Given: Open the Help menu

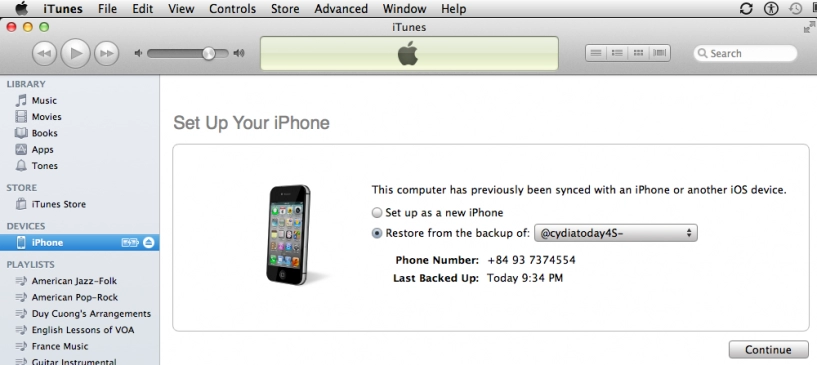Looking at the screenshot, I should pyautogui.click(x=453, y=9).
